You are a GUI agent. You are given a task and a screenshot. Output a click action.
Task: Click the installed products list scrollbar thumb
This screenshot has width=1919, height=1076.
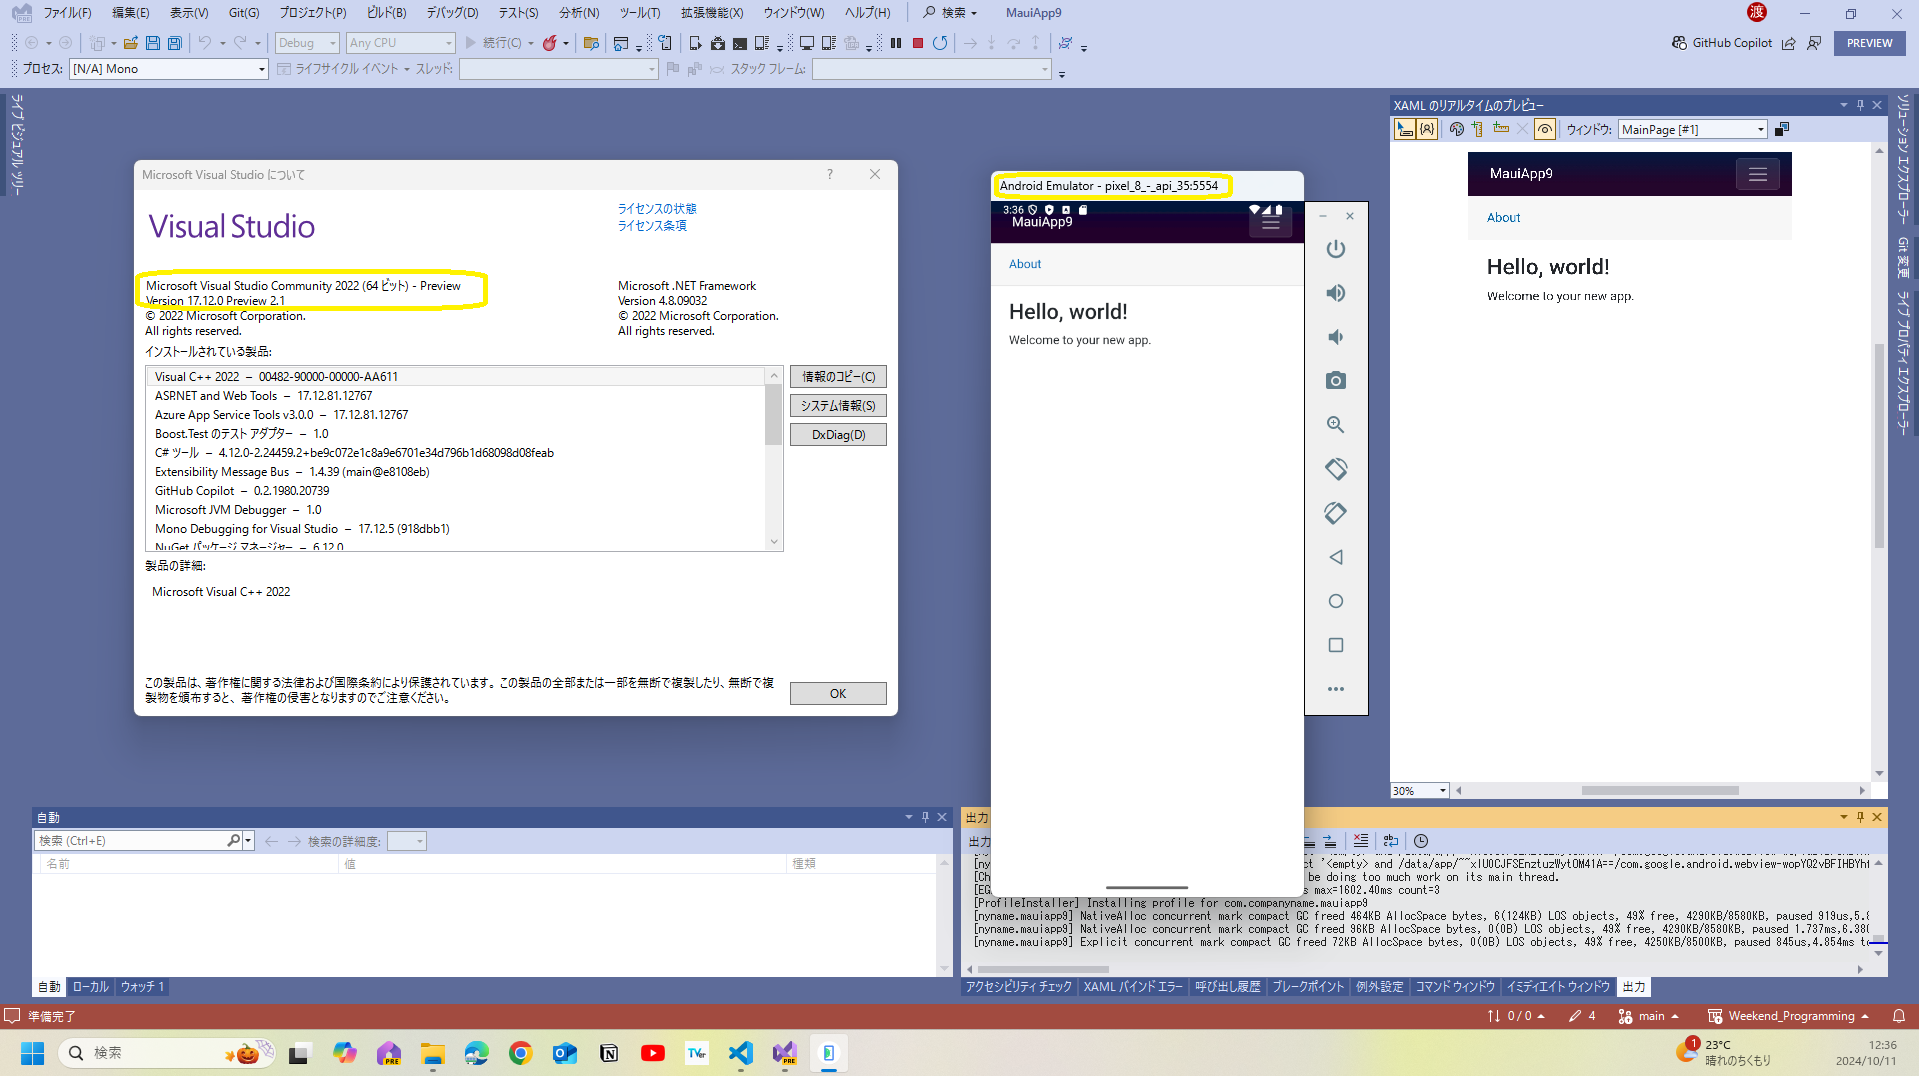click(773, 414)
